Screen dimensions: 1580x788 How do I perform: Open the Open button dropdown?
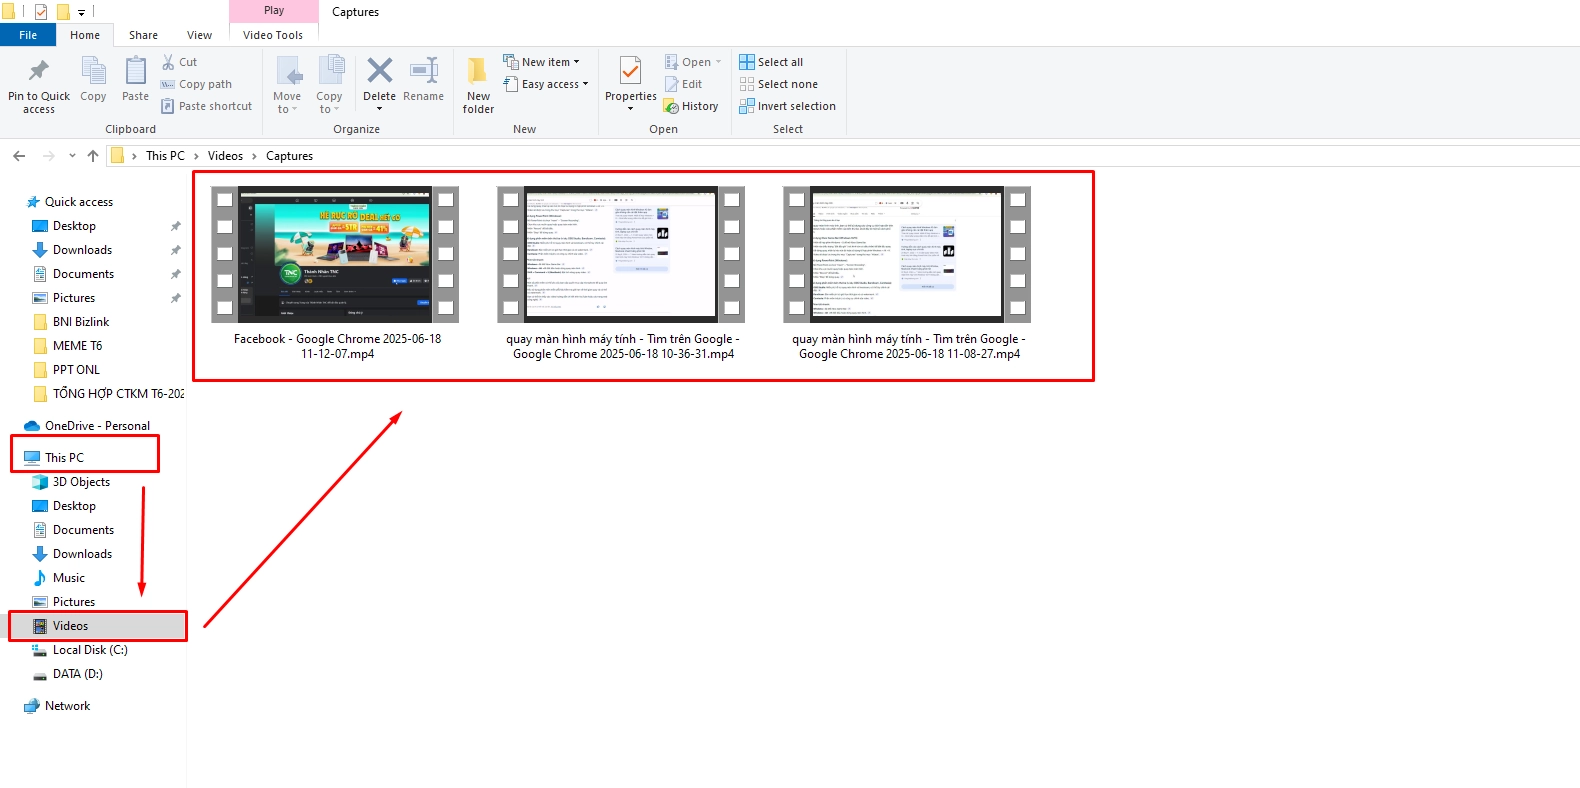point(718,62)
